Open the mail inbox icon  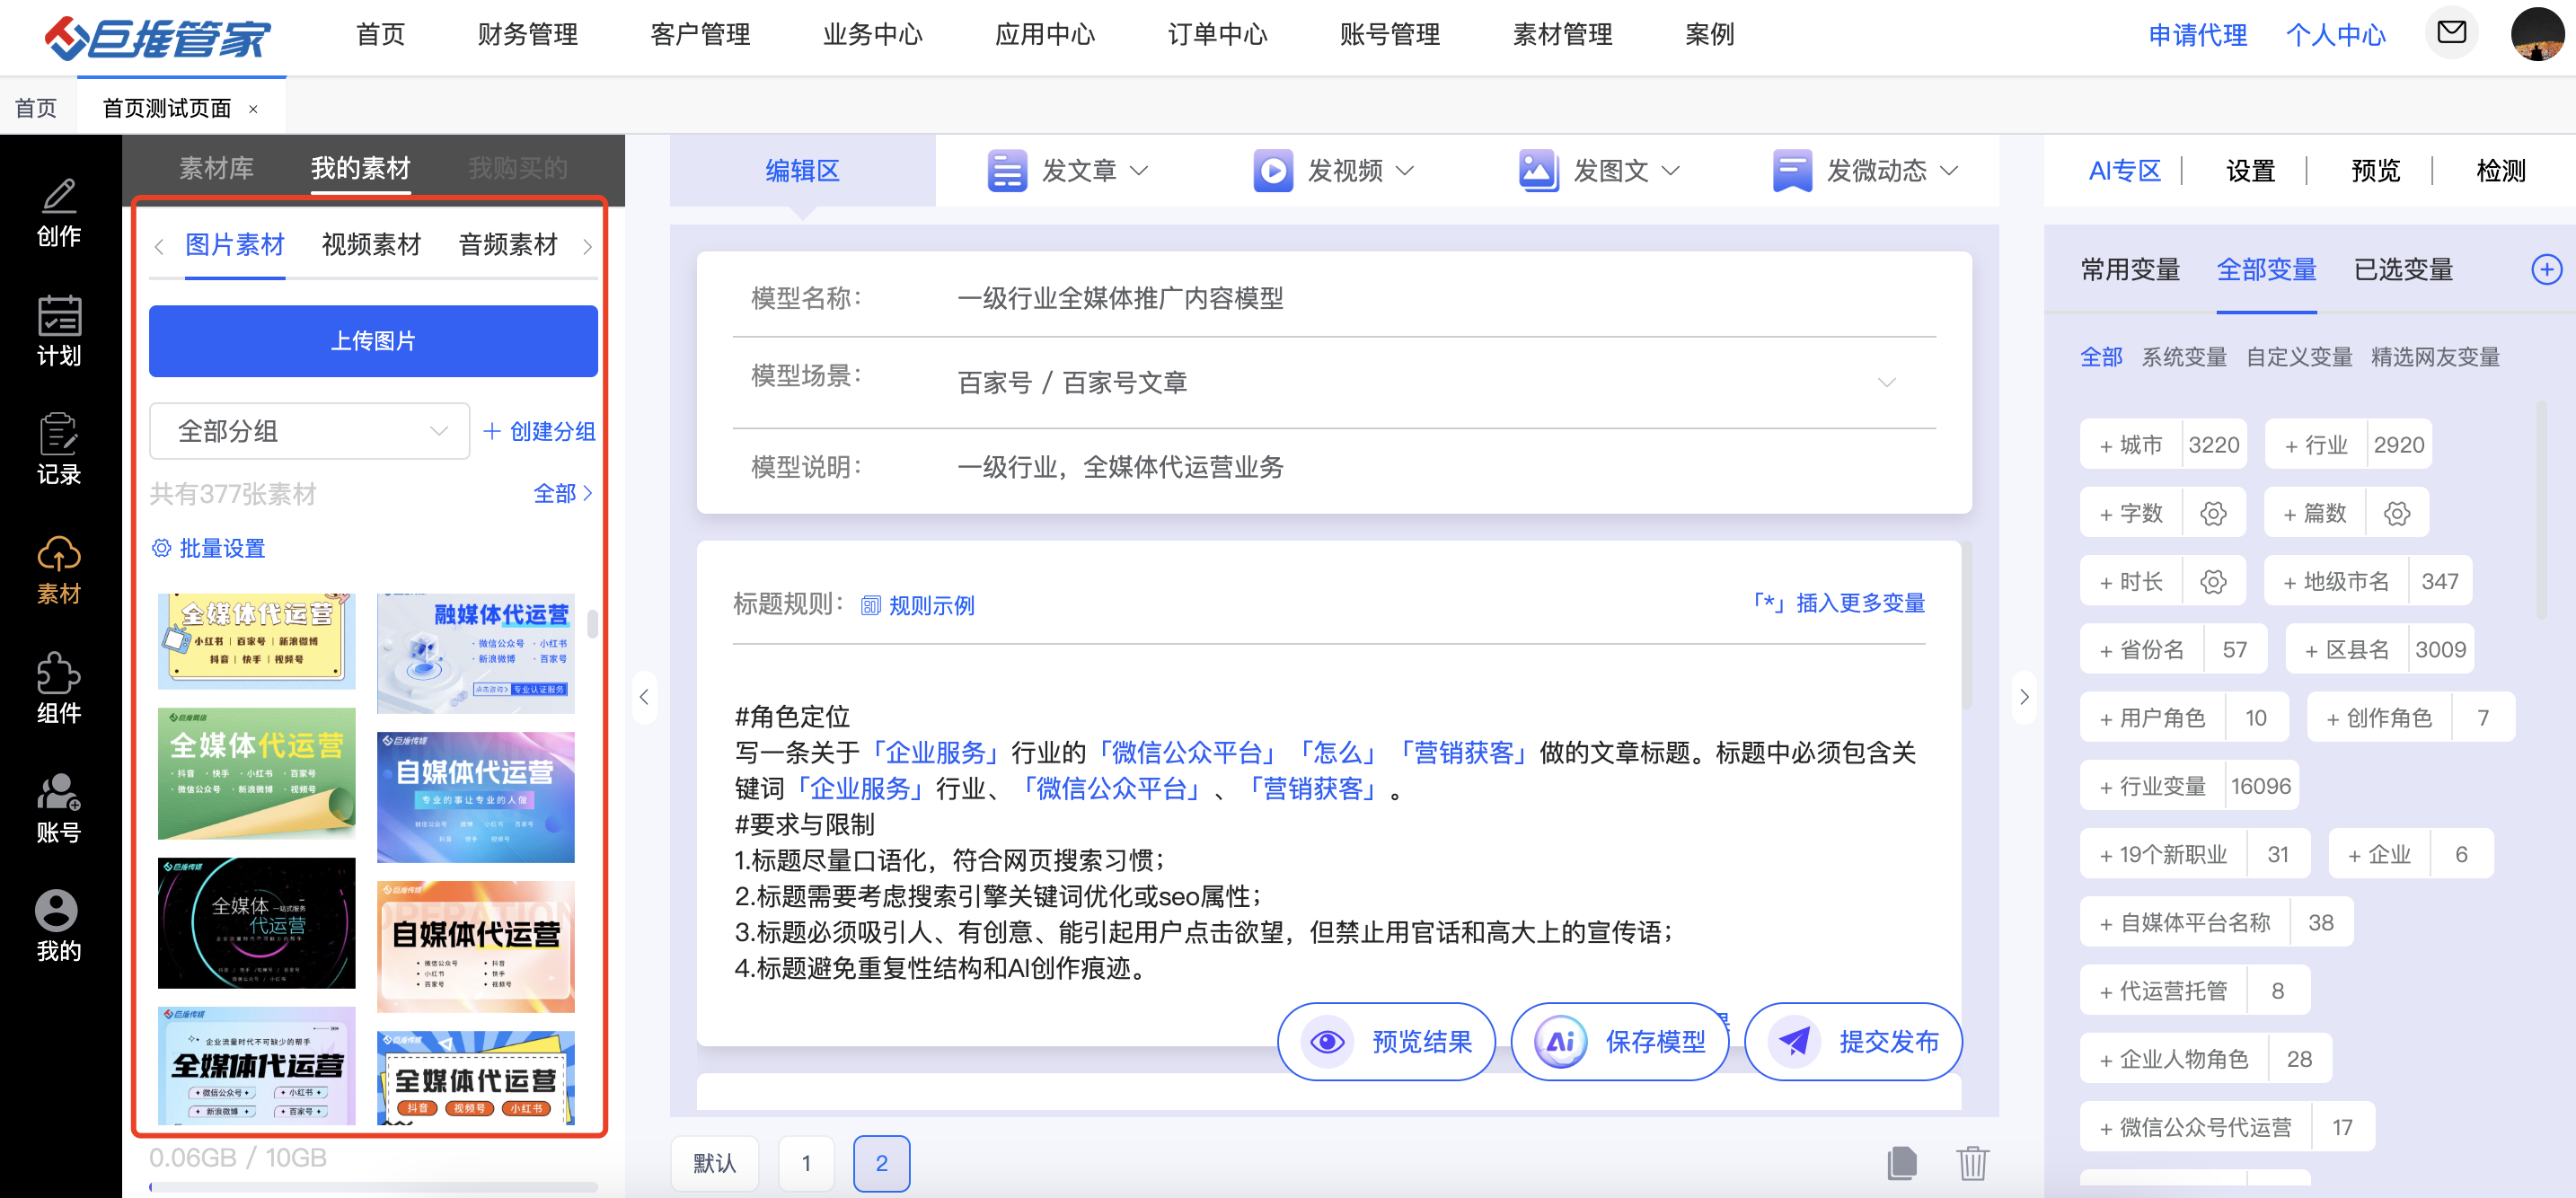pyautogui.click(x=2451, y=33)
